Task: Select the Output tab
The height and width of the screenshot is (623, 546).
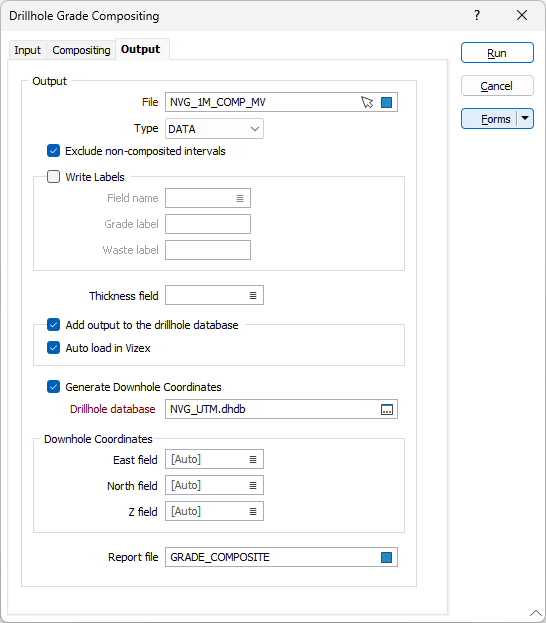Action: tap(141, 49)
